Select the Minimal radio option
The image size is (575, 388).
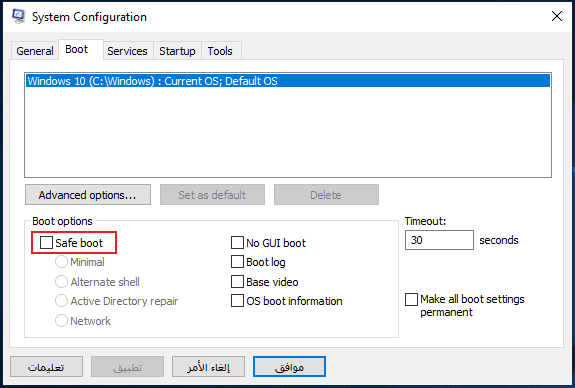click(61, 262)
